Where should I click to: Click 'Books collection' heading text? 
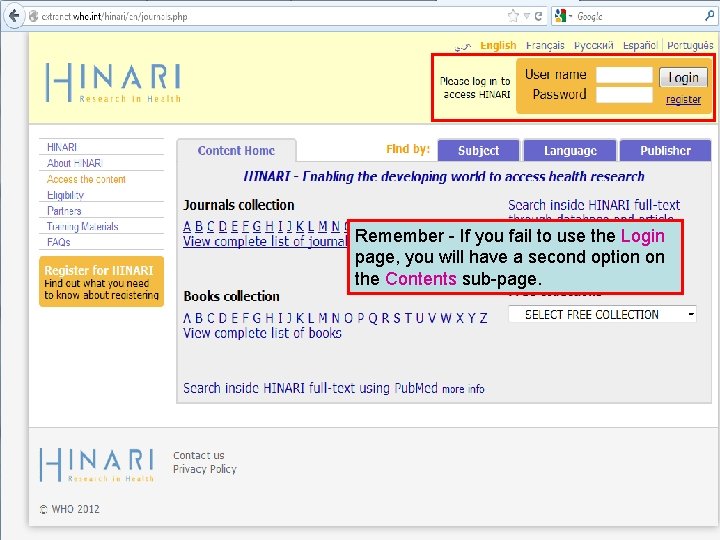(x=231, y=296)
